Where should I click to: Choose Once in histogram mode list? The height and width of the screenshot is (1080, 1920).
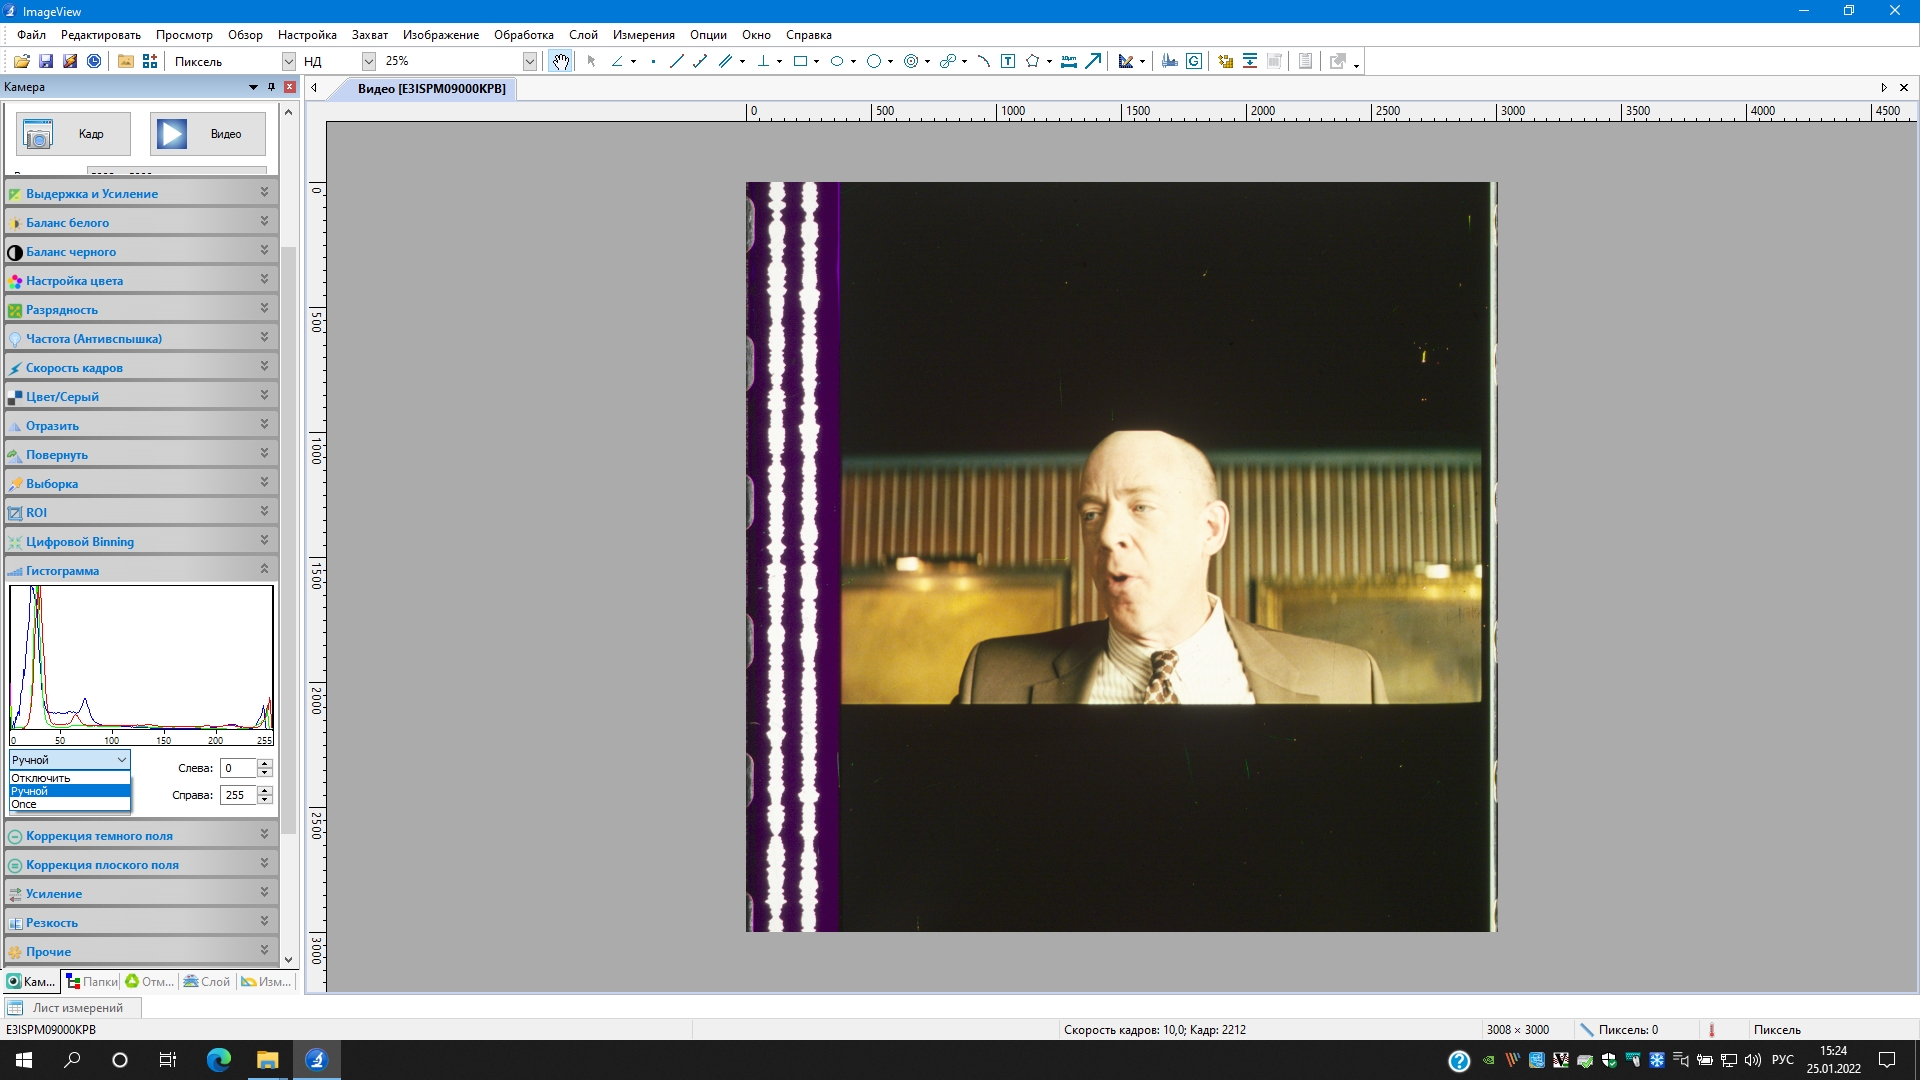click(24, 804)
